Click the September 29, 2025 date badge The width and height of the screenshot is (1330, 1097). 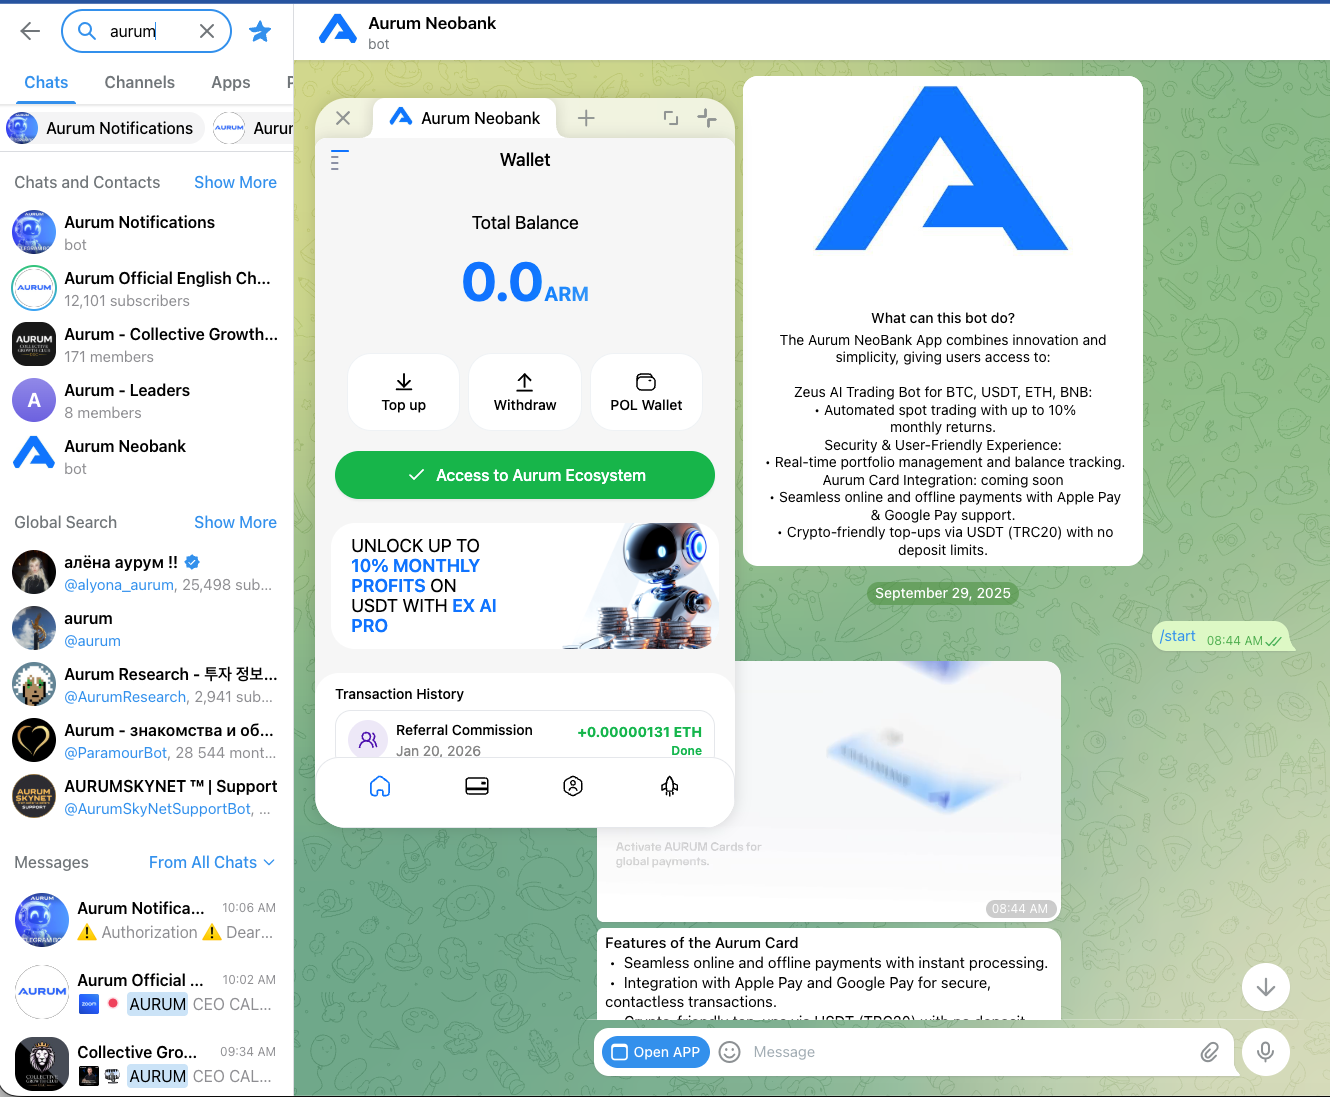point(942,593)
